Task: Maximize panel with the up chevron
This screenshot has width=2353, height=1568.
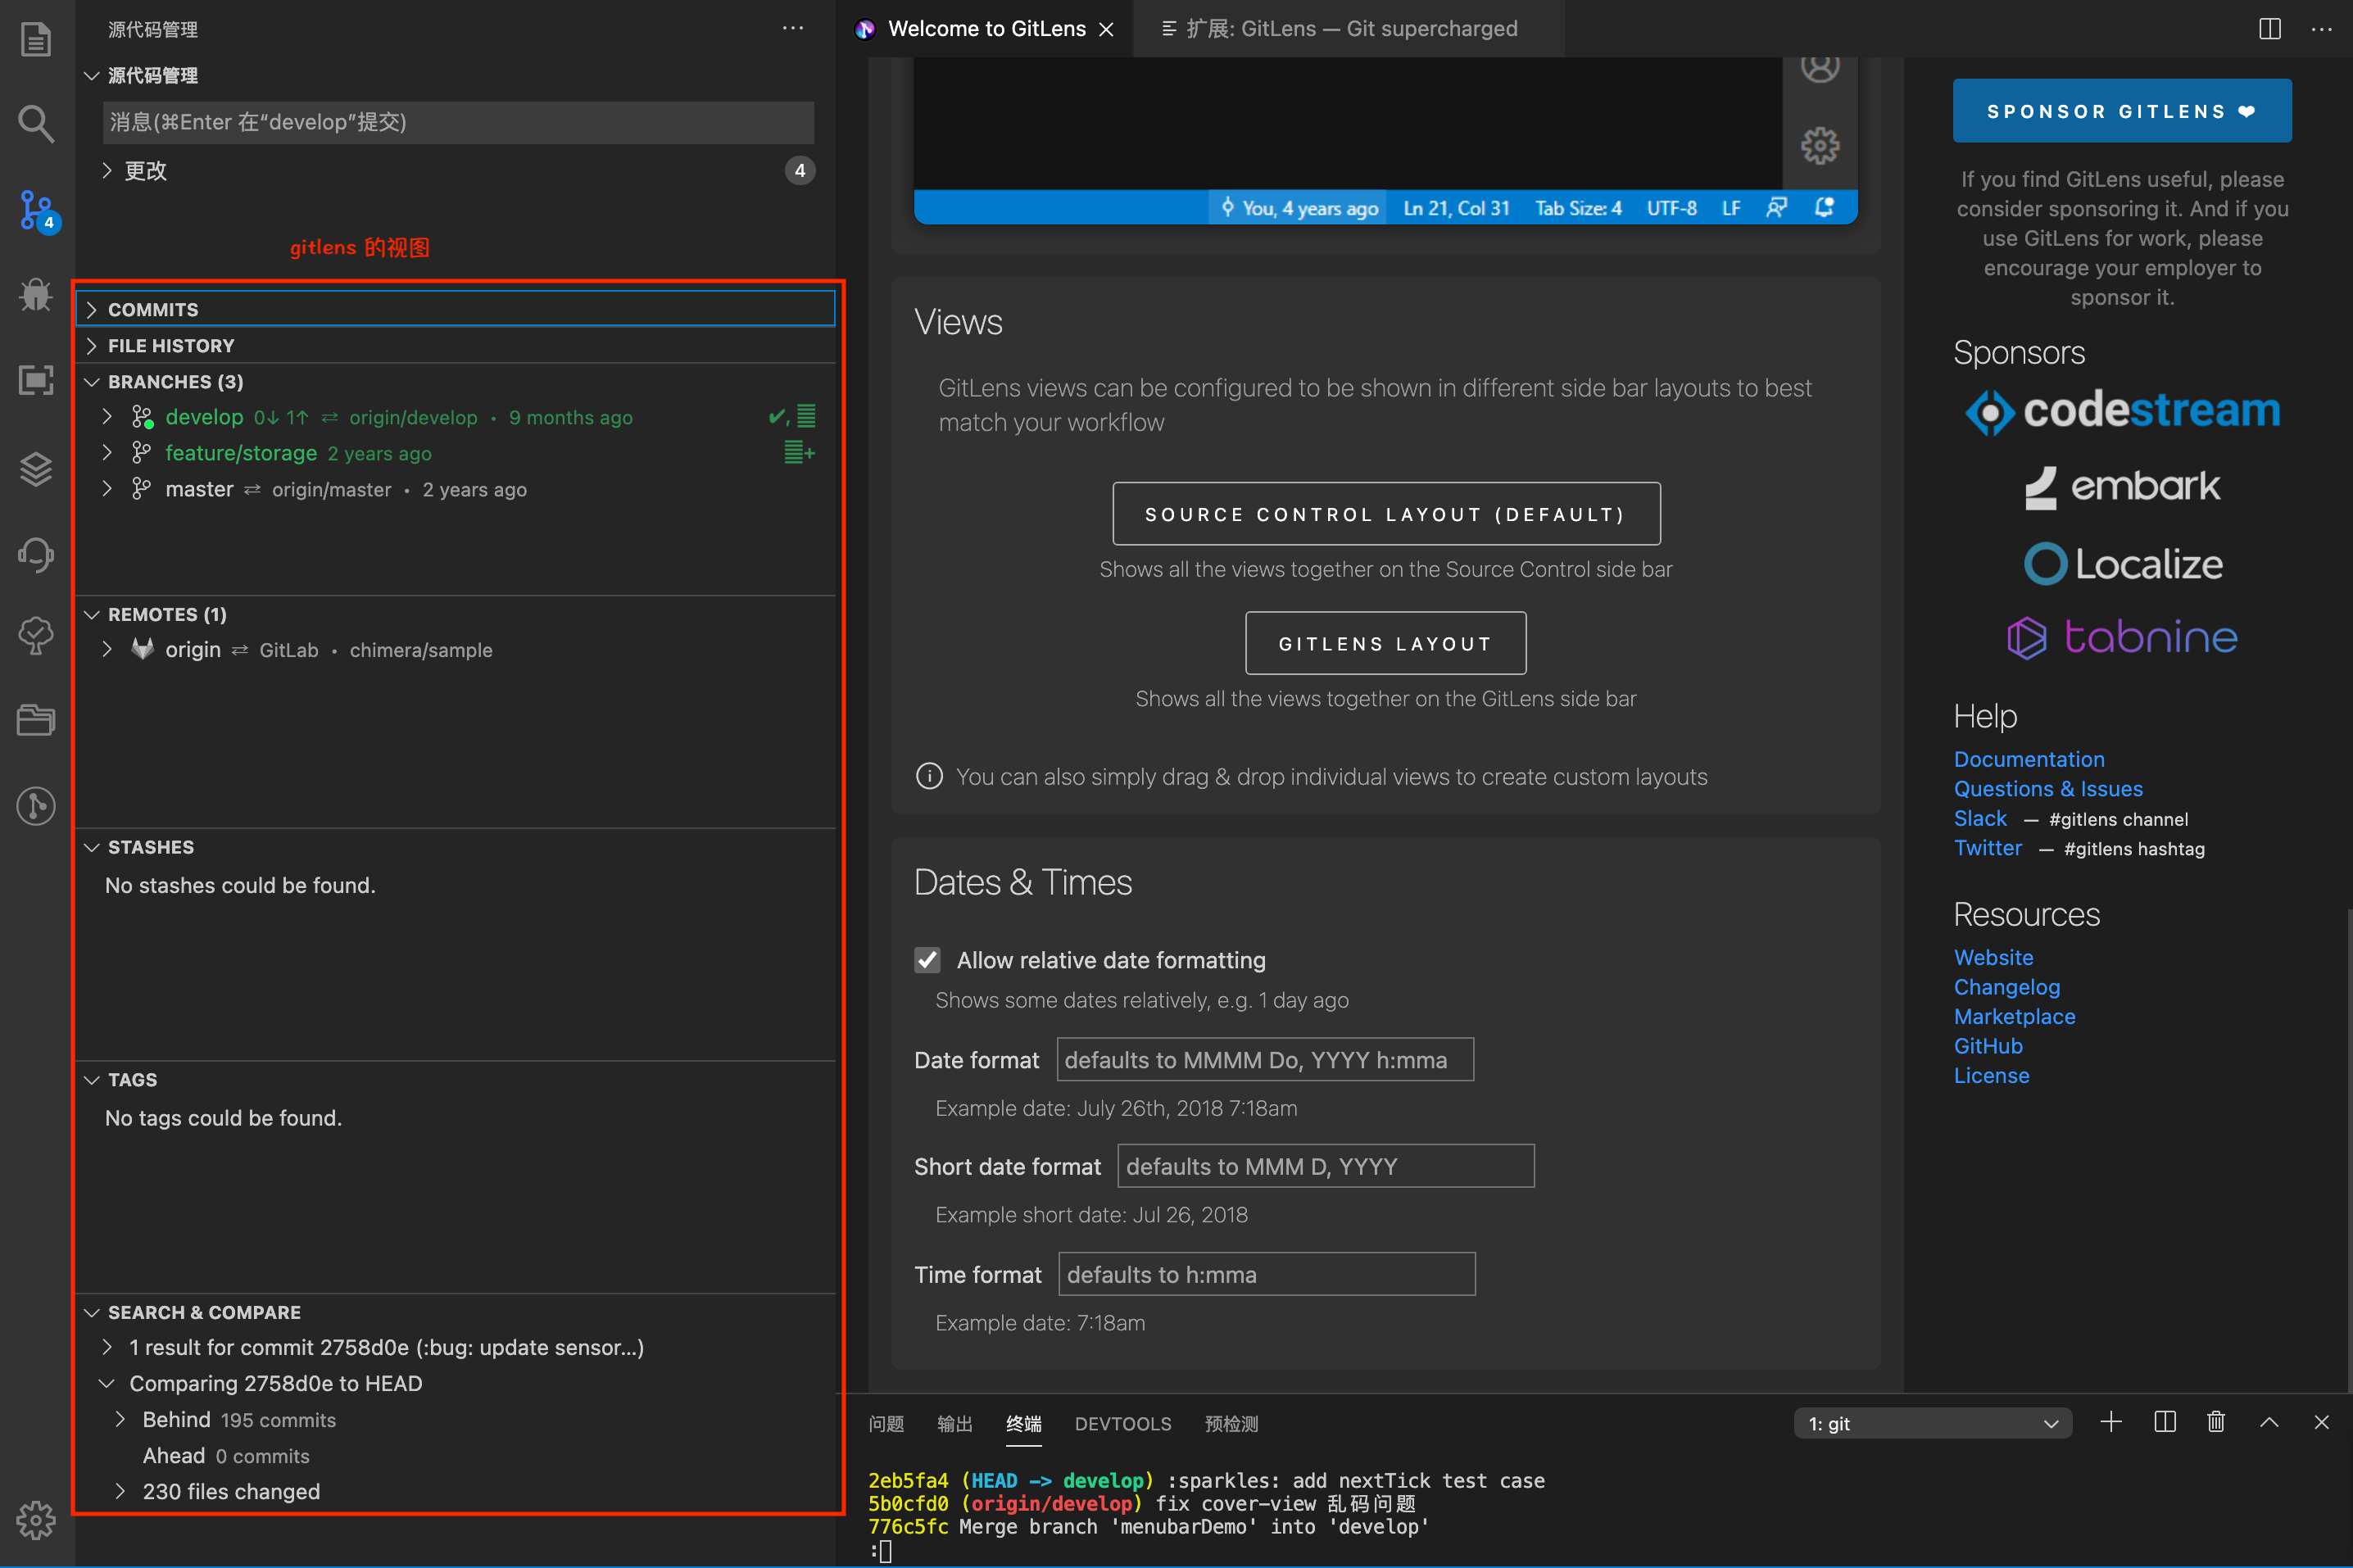Action: [x=2269, y=1422]
